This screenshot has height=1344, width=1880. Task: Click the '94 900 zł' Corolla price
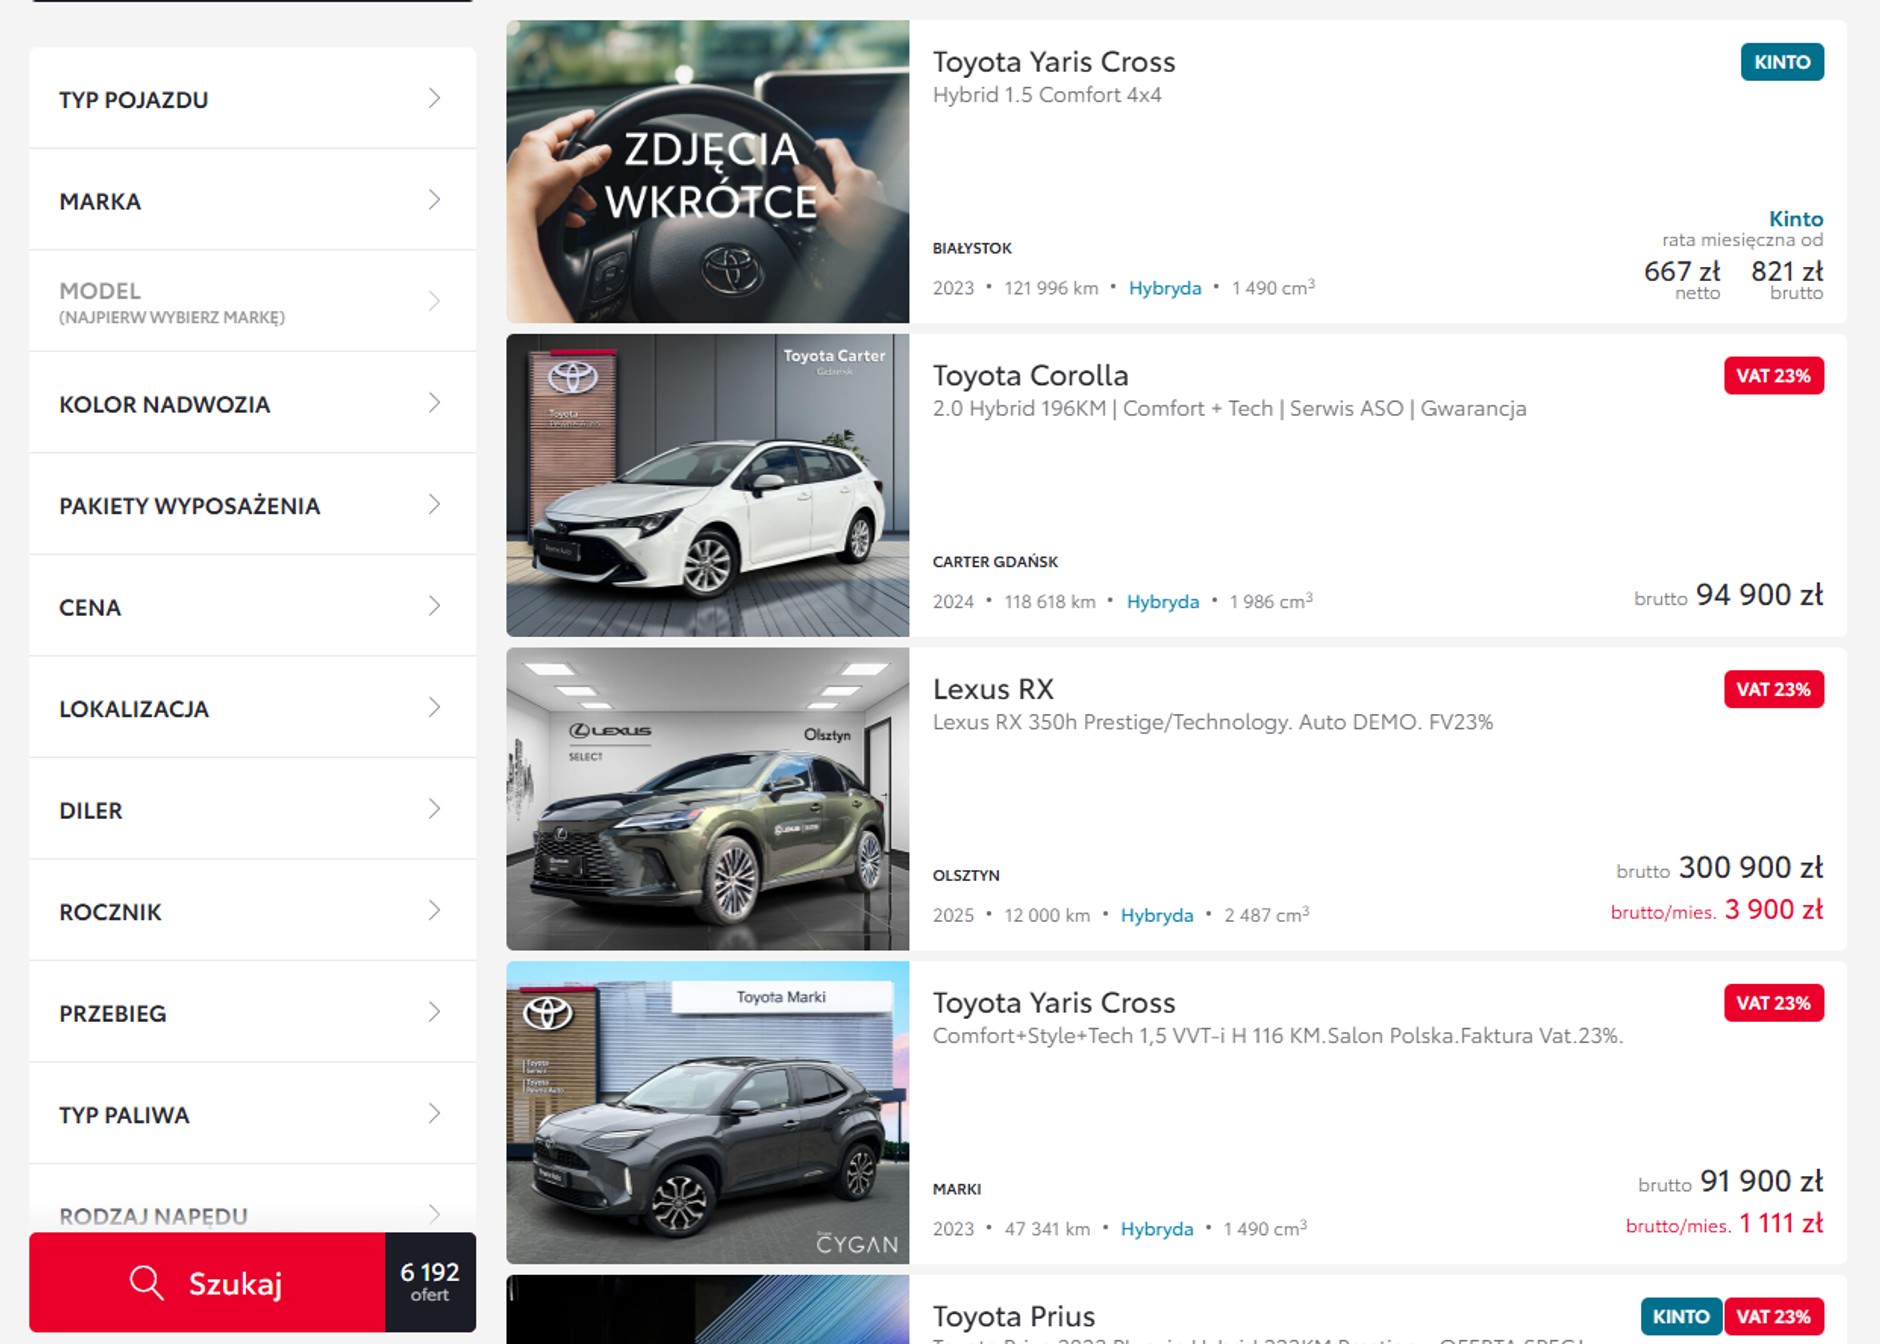click(1760, 595)
